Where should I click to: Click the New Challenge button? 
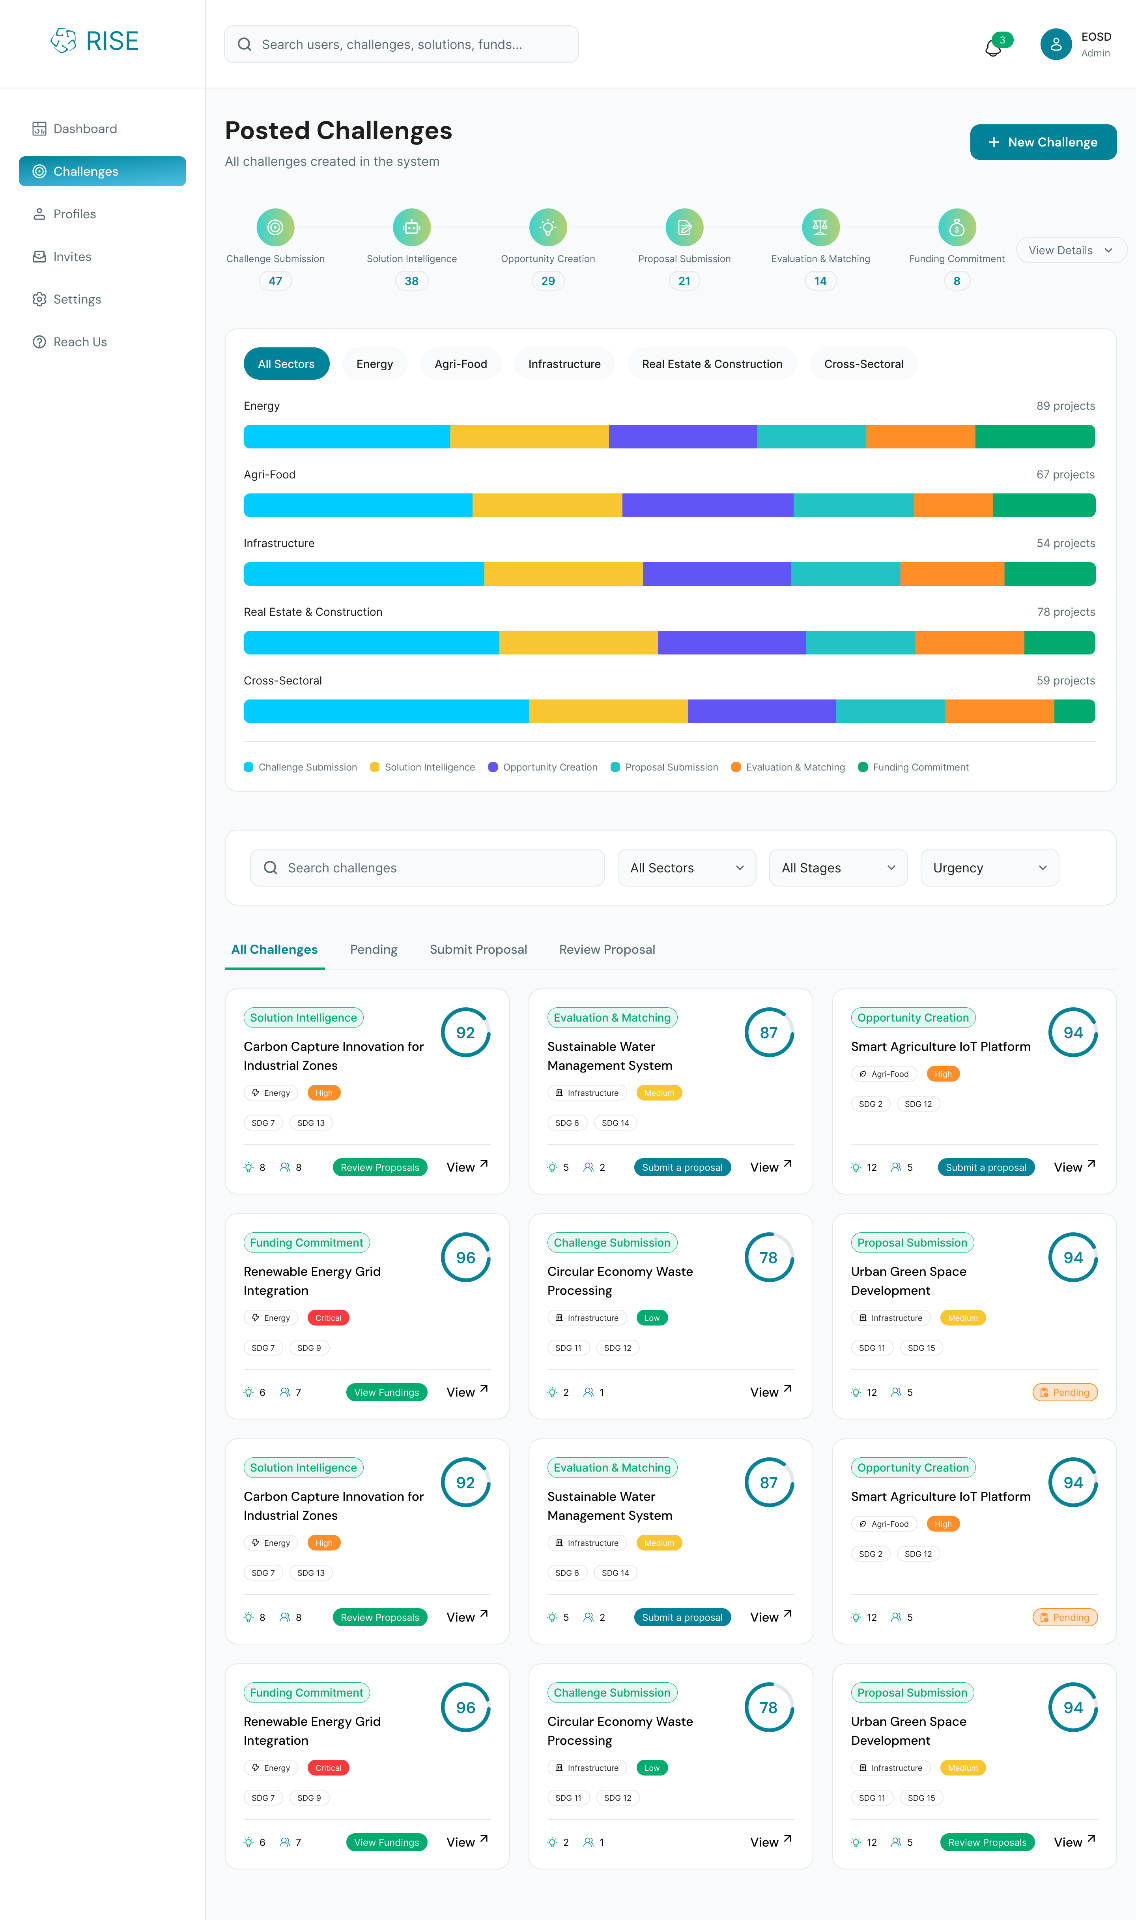pos(1043,142)
